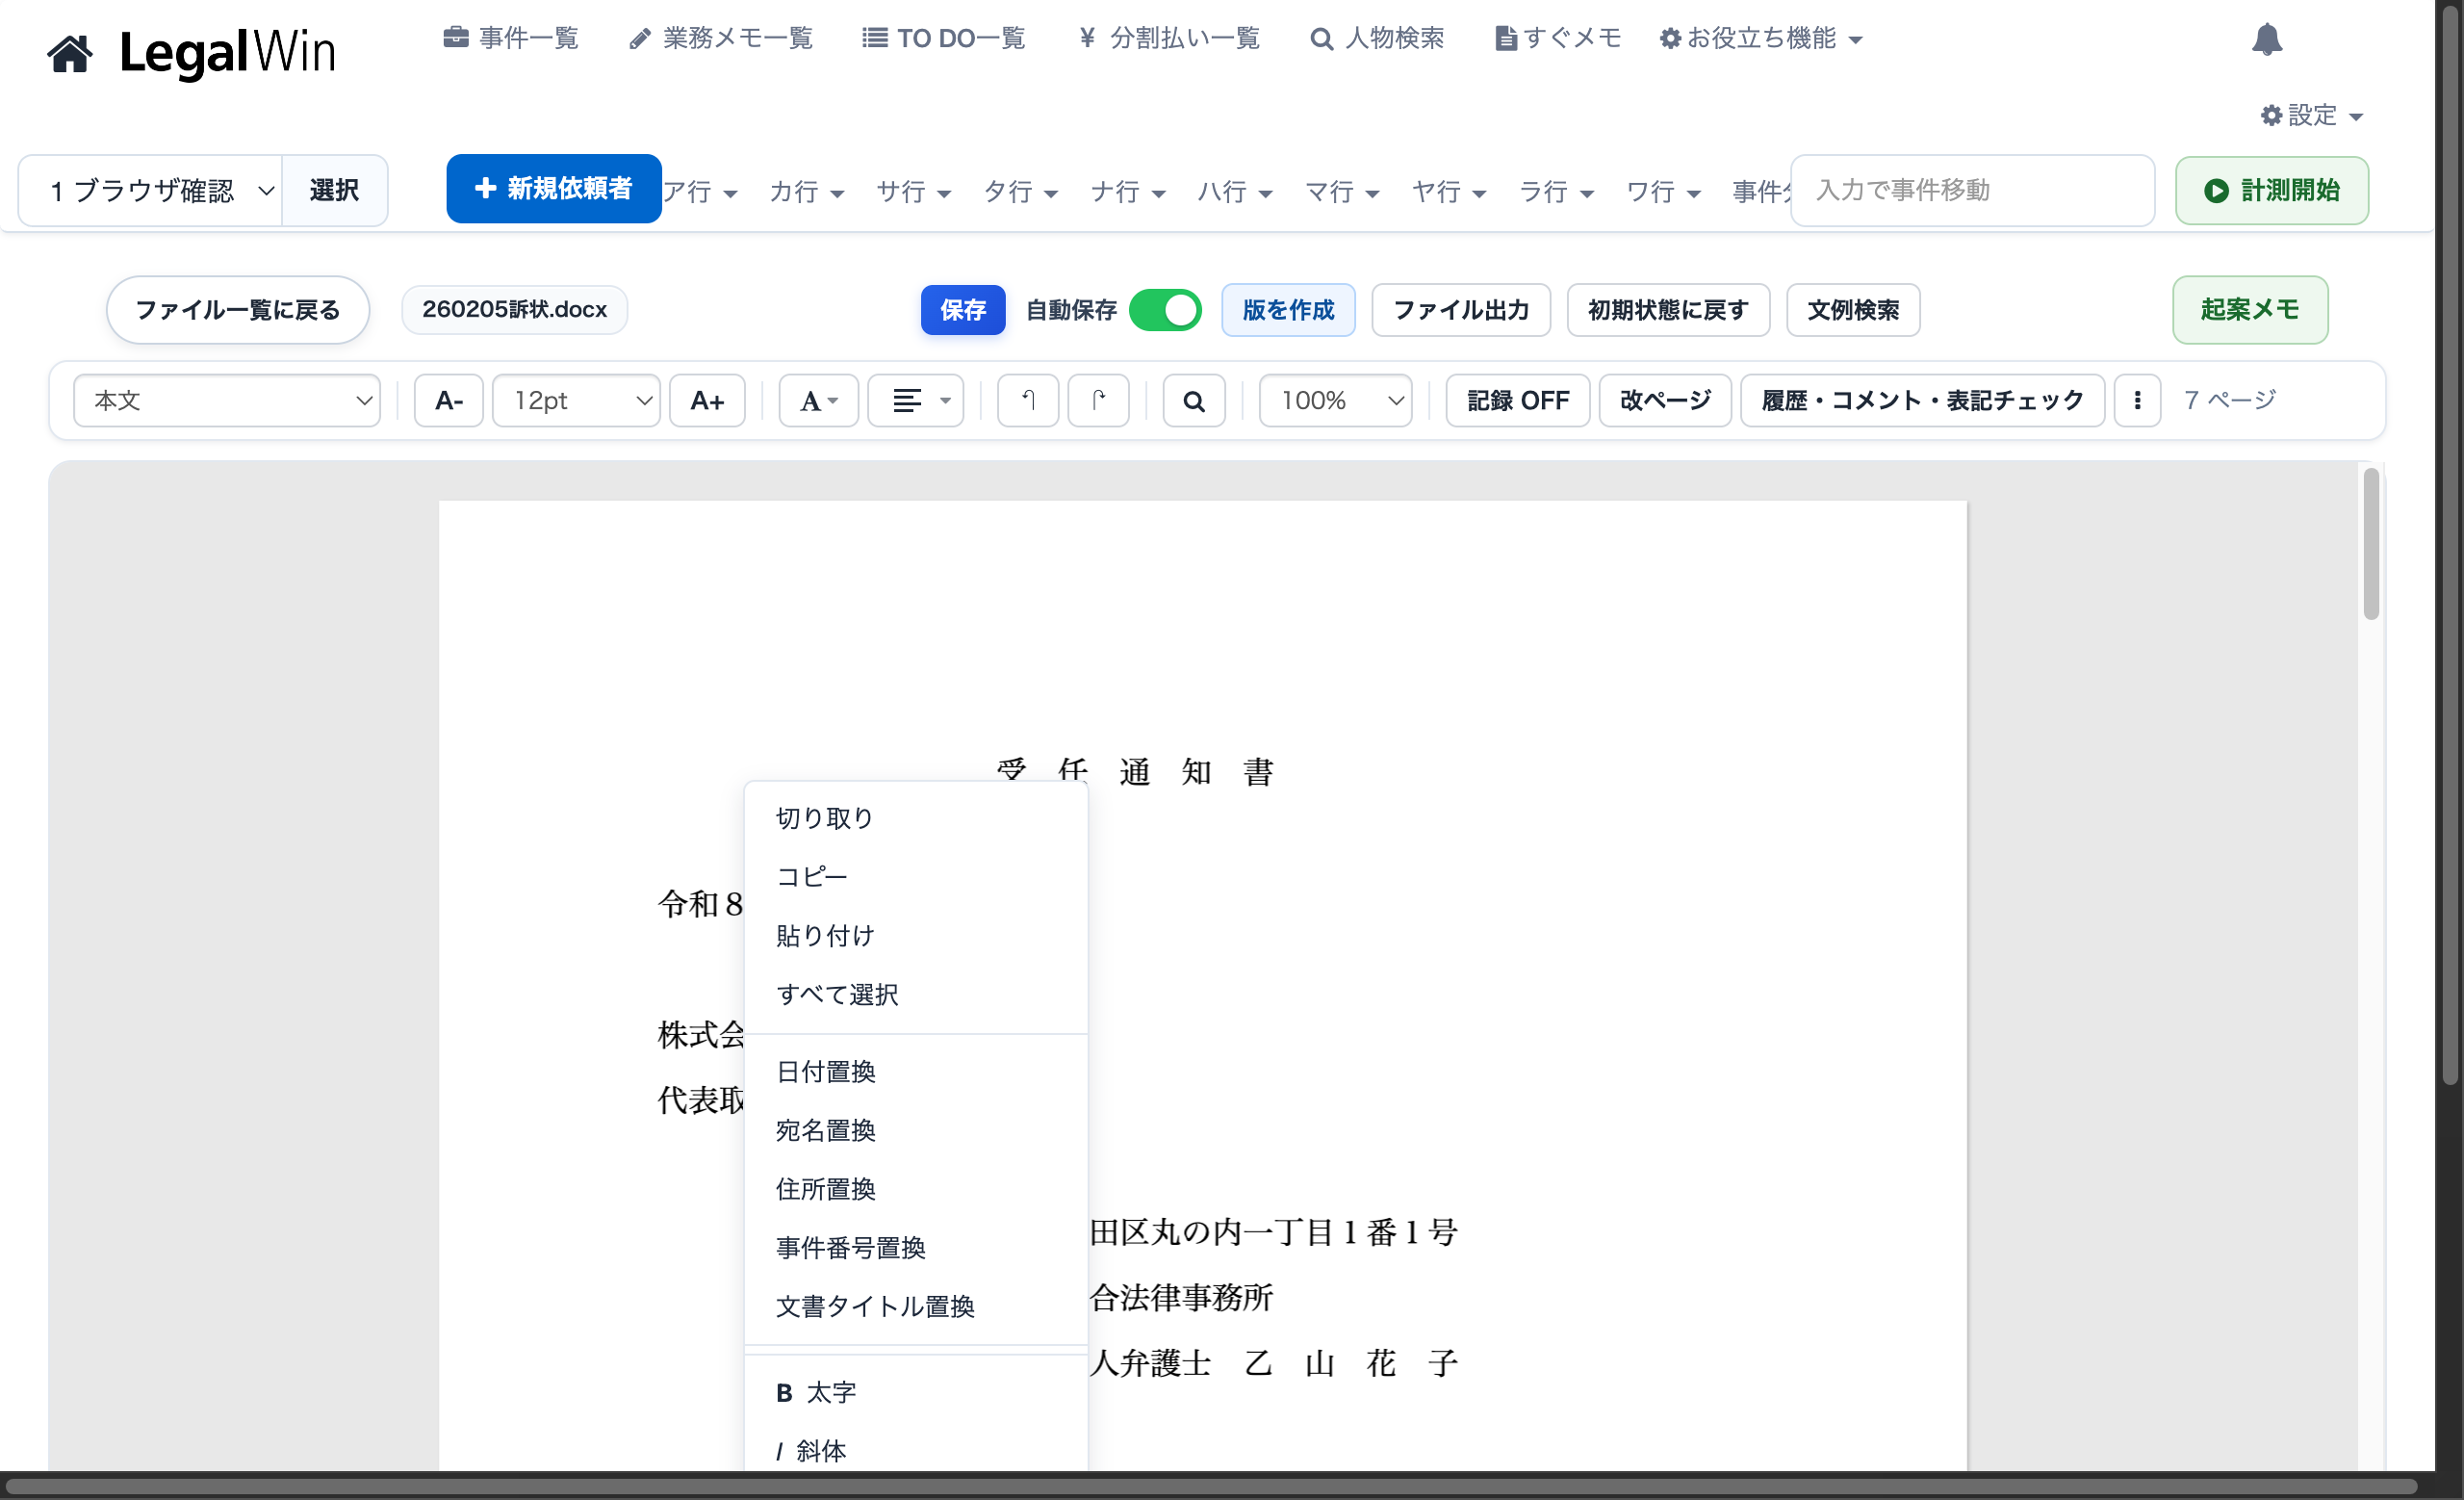Image resolution: width=2464 pixels, height=1500 pixels.
Task: Open TO DO一覧 in the top navigation
Action: [x=944, y=38]
